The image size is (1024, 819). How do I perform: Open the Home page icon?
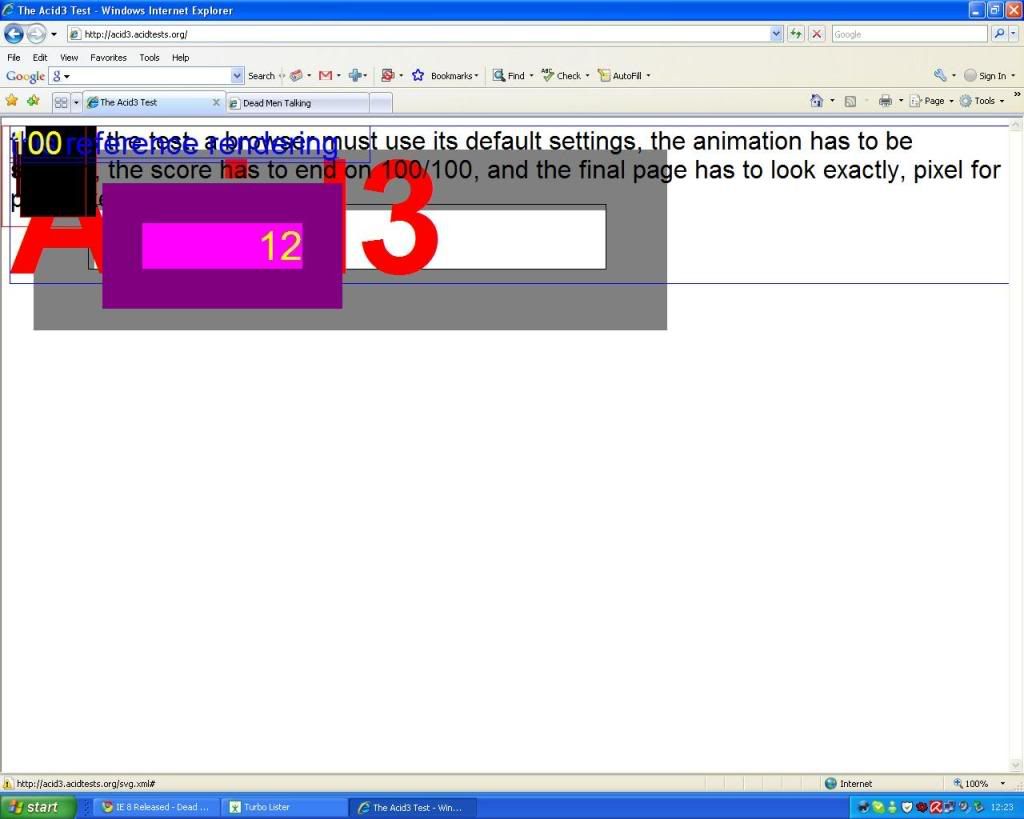click(817, 101)
